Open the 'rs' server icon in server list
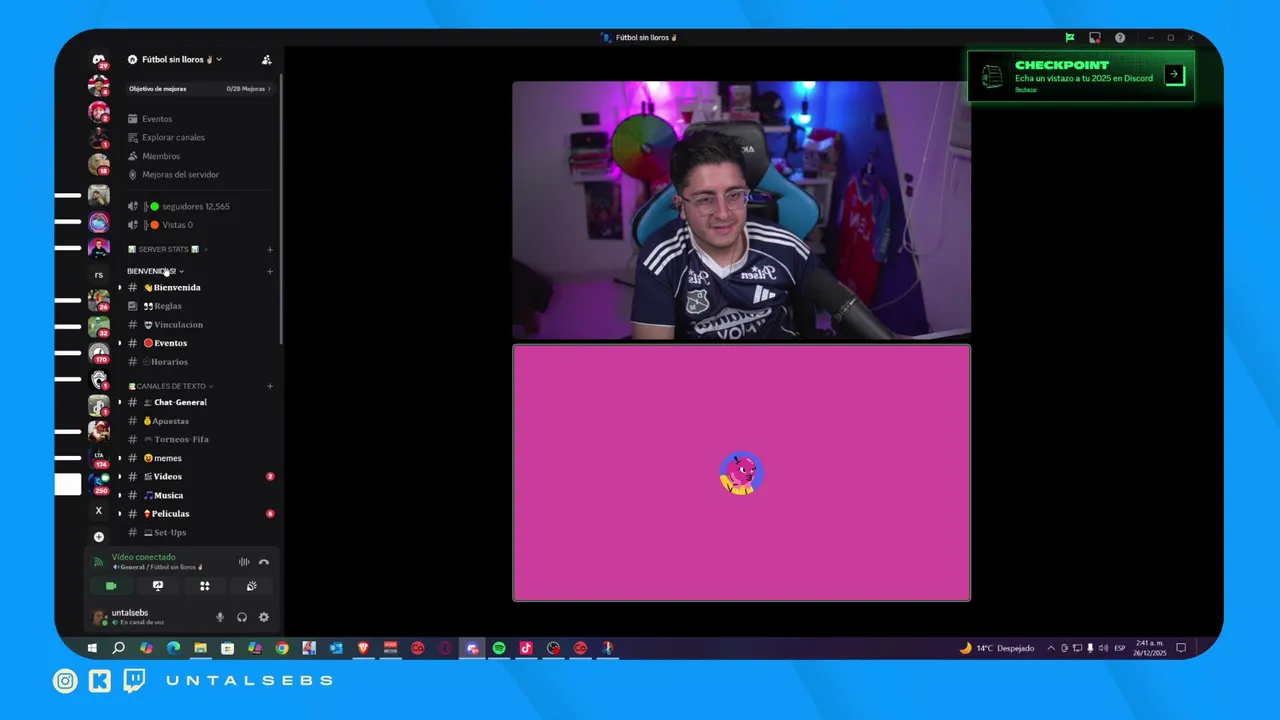 pos(98,275)
